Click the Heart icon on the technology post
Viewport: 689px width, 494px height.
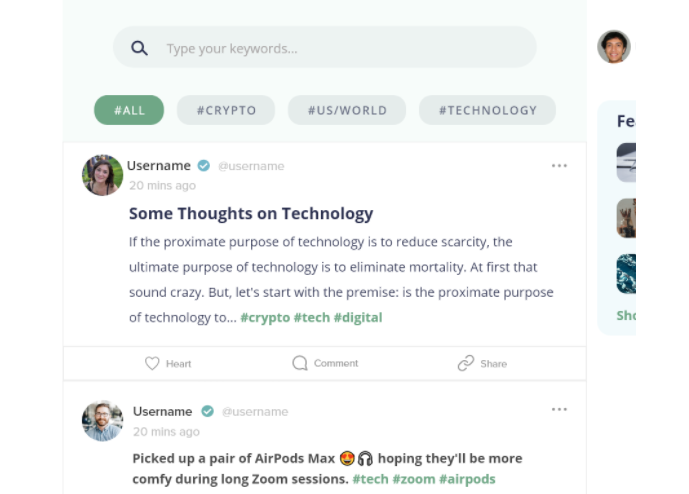point(152,363)
